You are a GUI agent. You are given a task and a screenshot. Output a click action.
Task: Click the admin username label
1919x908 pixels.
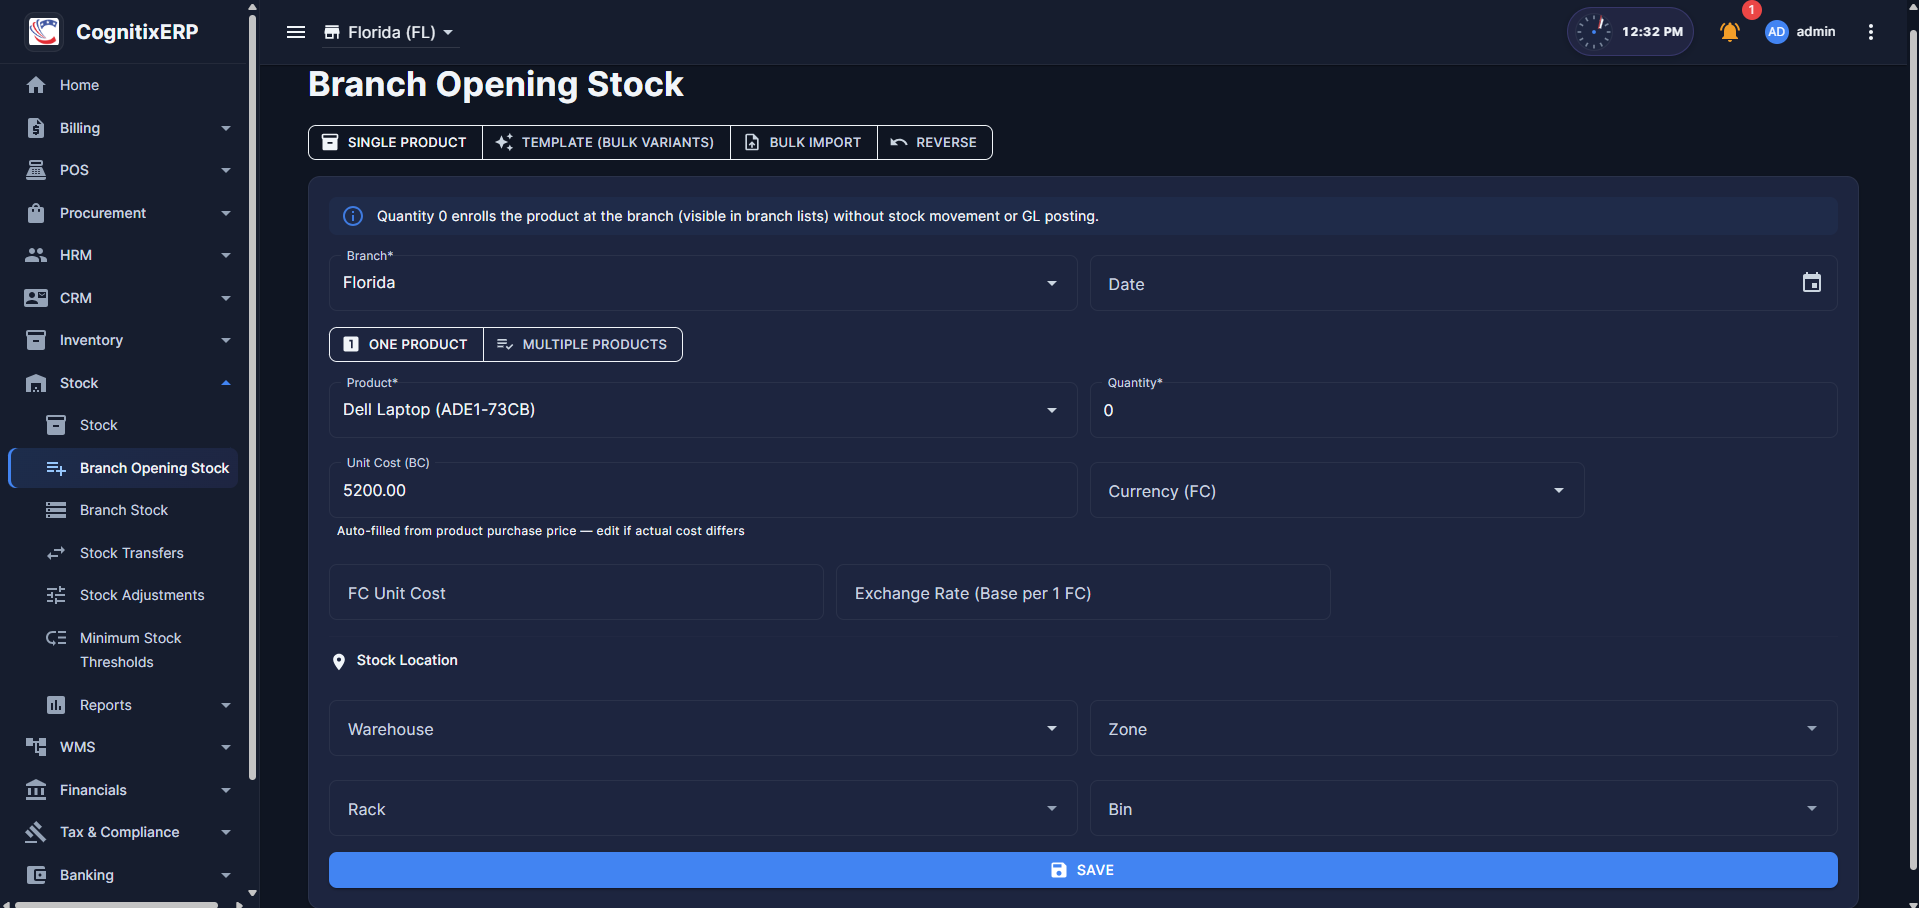[1816, 32]
